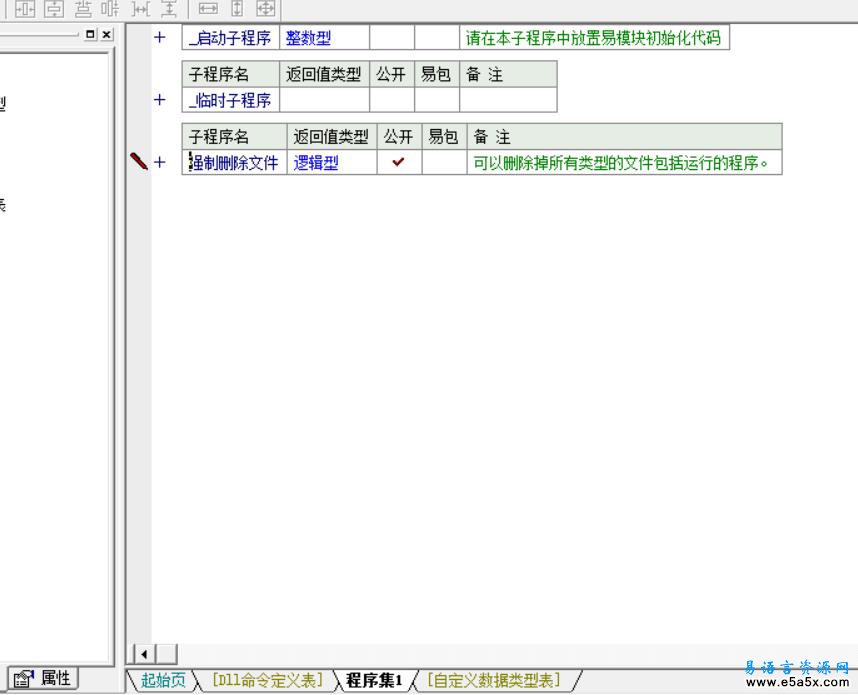858x695 pixels.
Task: Expand 强制删除文件 using its plus sign
Action: [x=158, y=162]
